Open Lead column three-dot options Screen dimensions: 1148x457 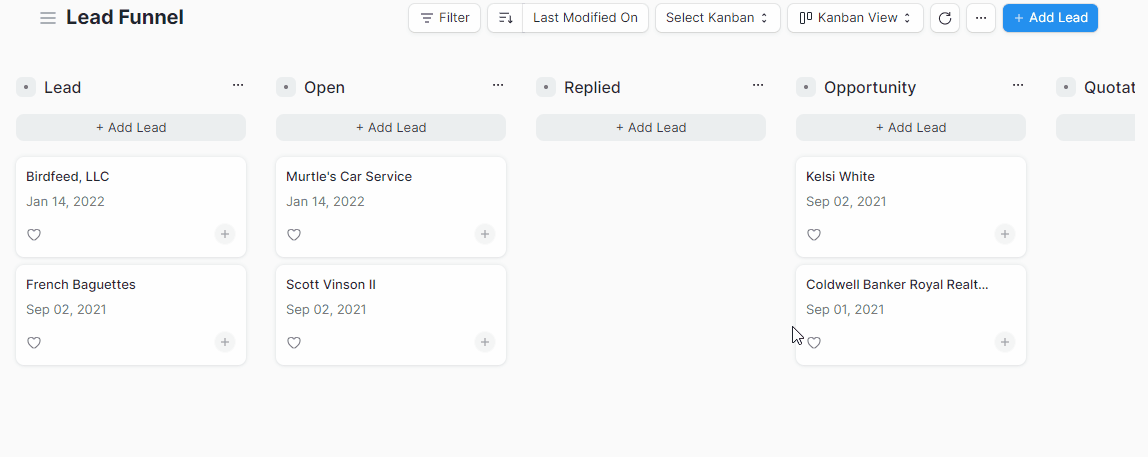click(238, 86)
